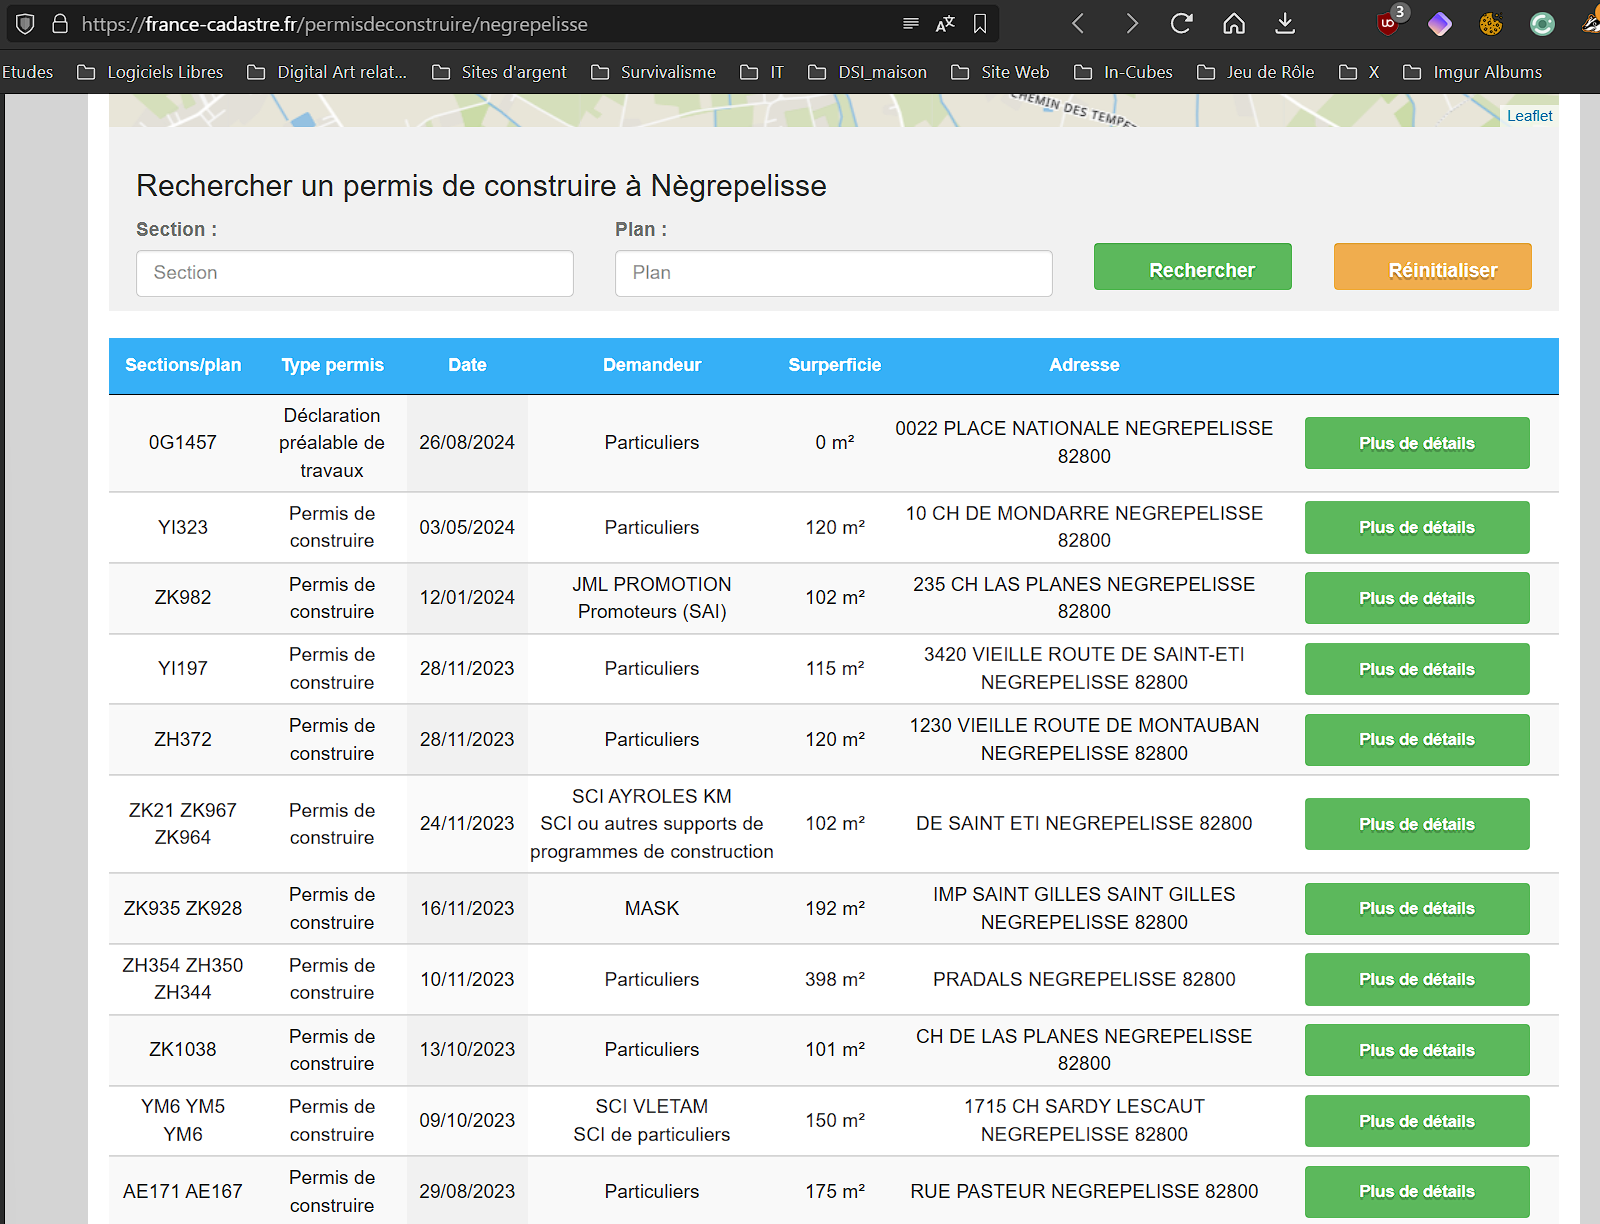Focus the Section input field
The height and width of the screenshot is (1224, 1600).
pos(355,273)
